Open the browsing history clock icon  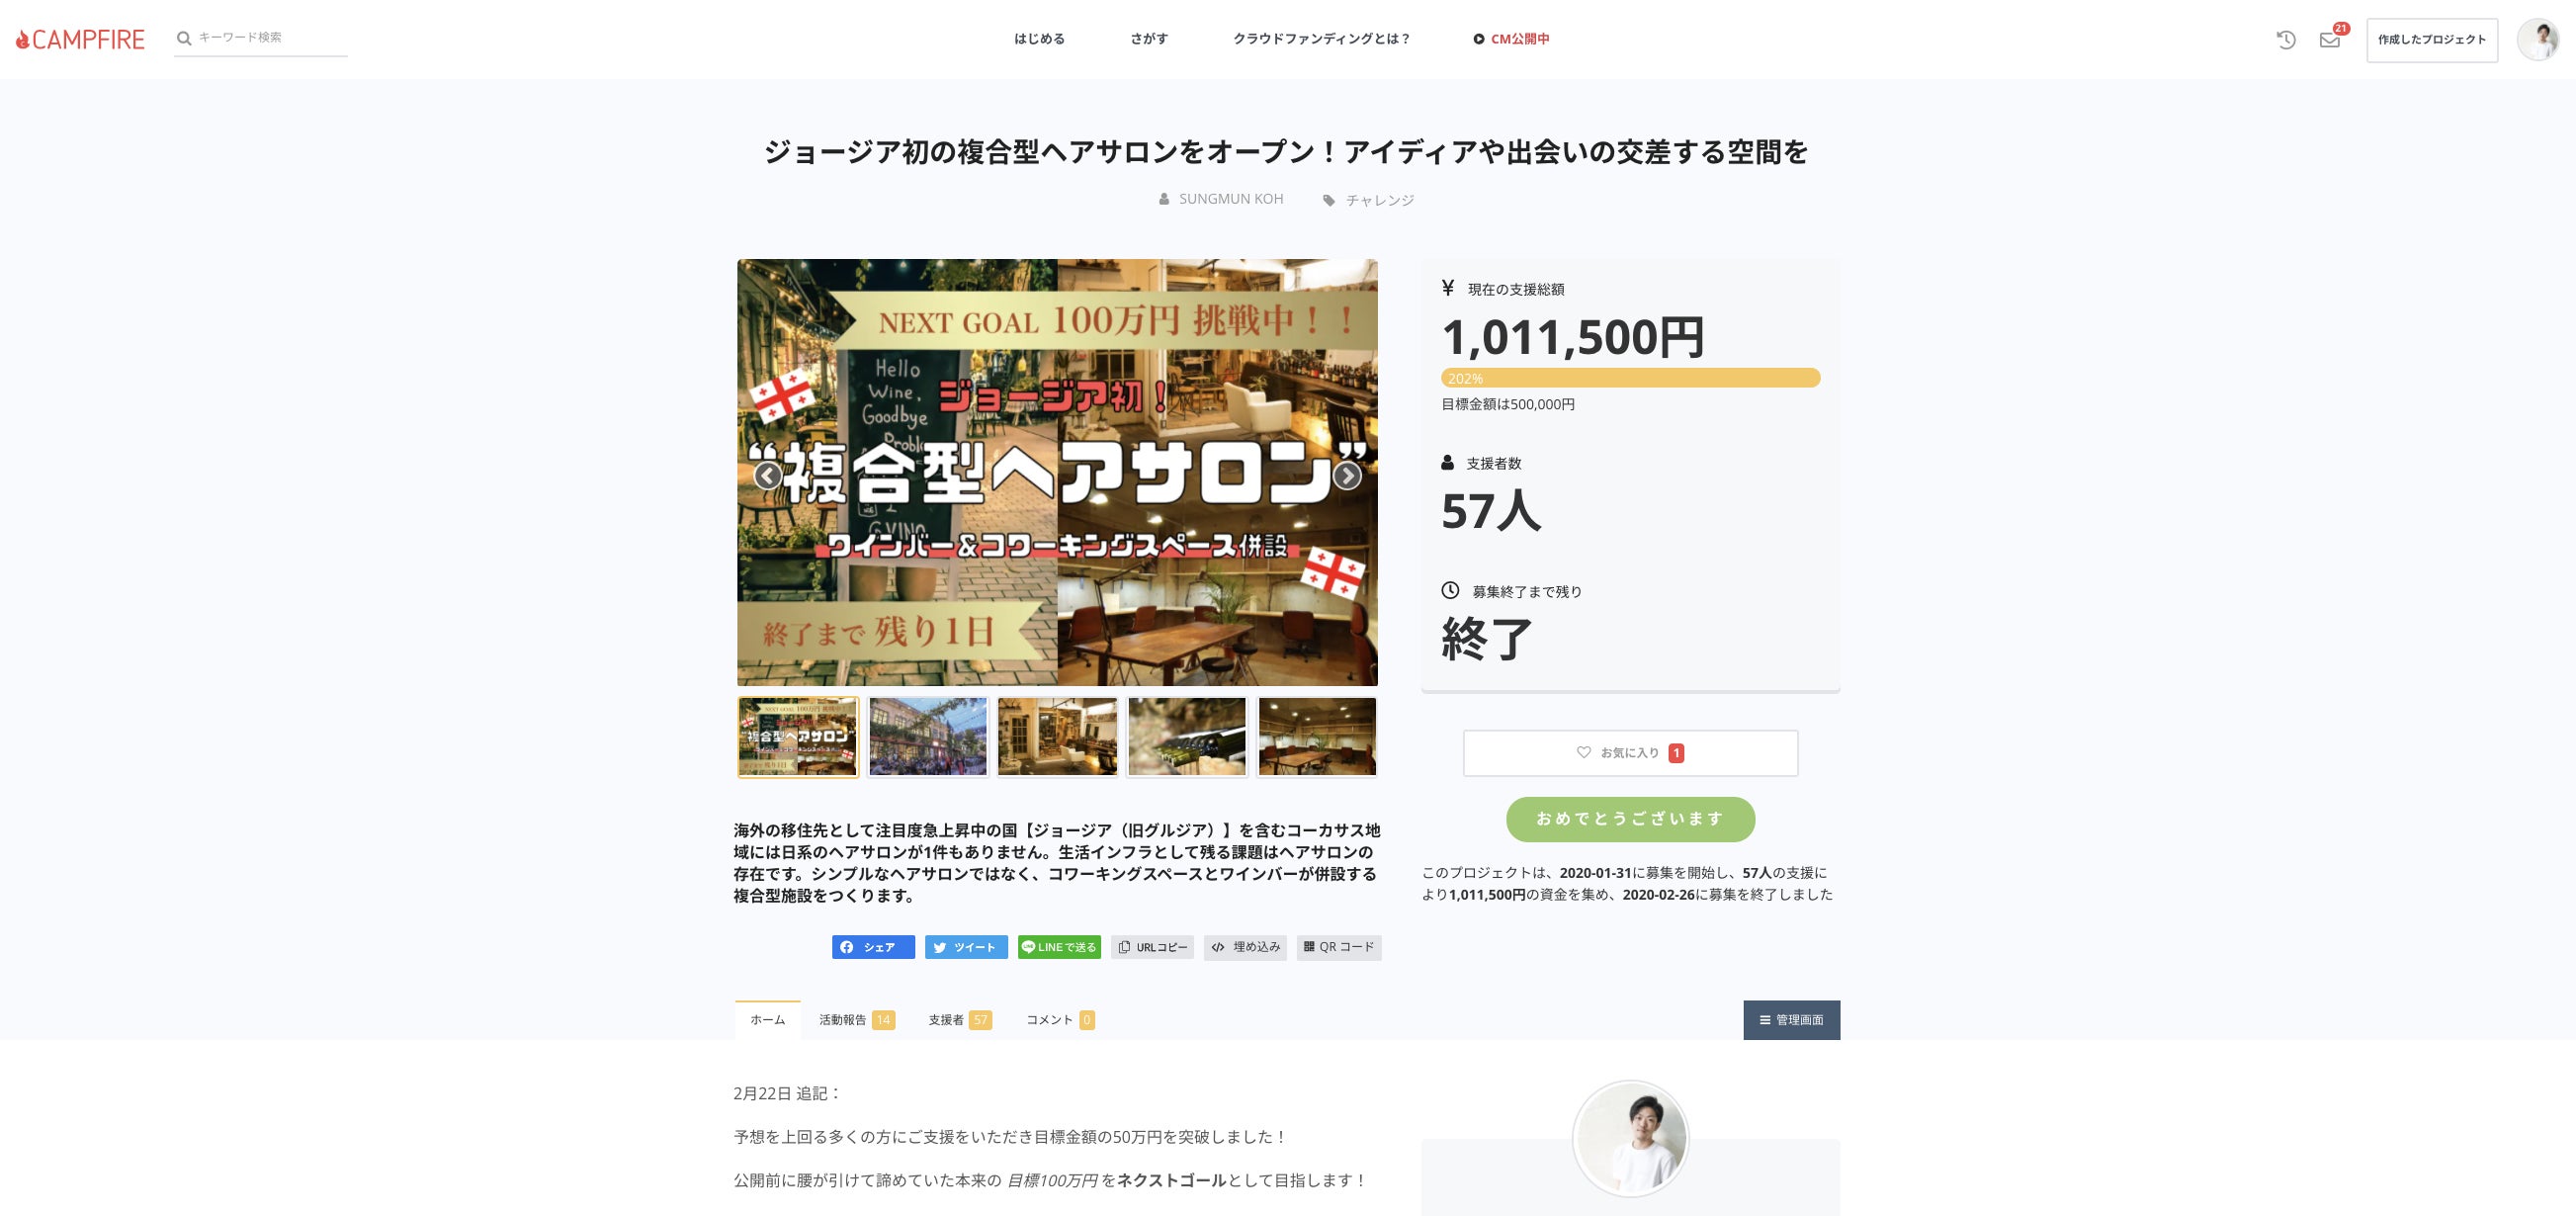pyautogui.click(x=2285, y=40)
